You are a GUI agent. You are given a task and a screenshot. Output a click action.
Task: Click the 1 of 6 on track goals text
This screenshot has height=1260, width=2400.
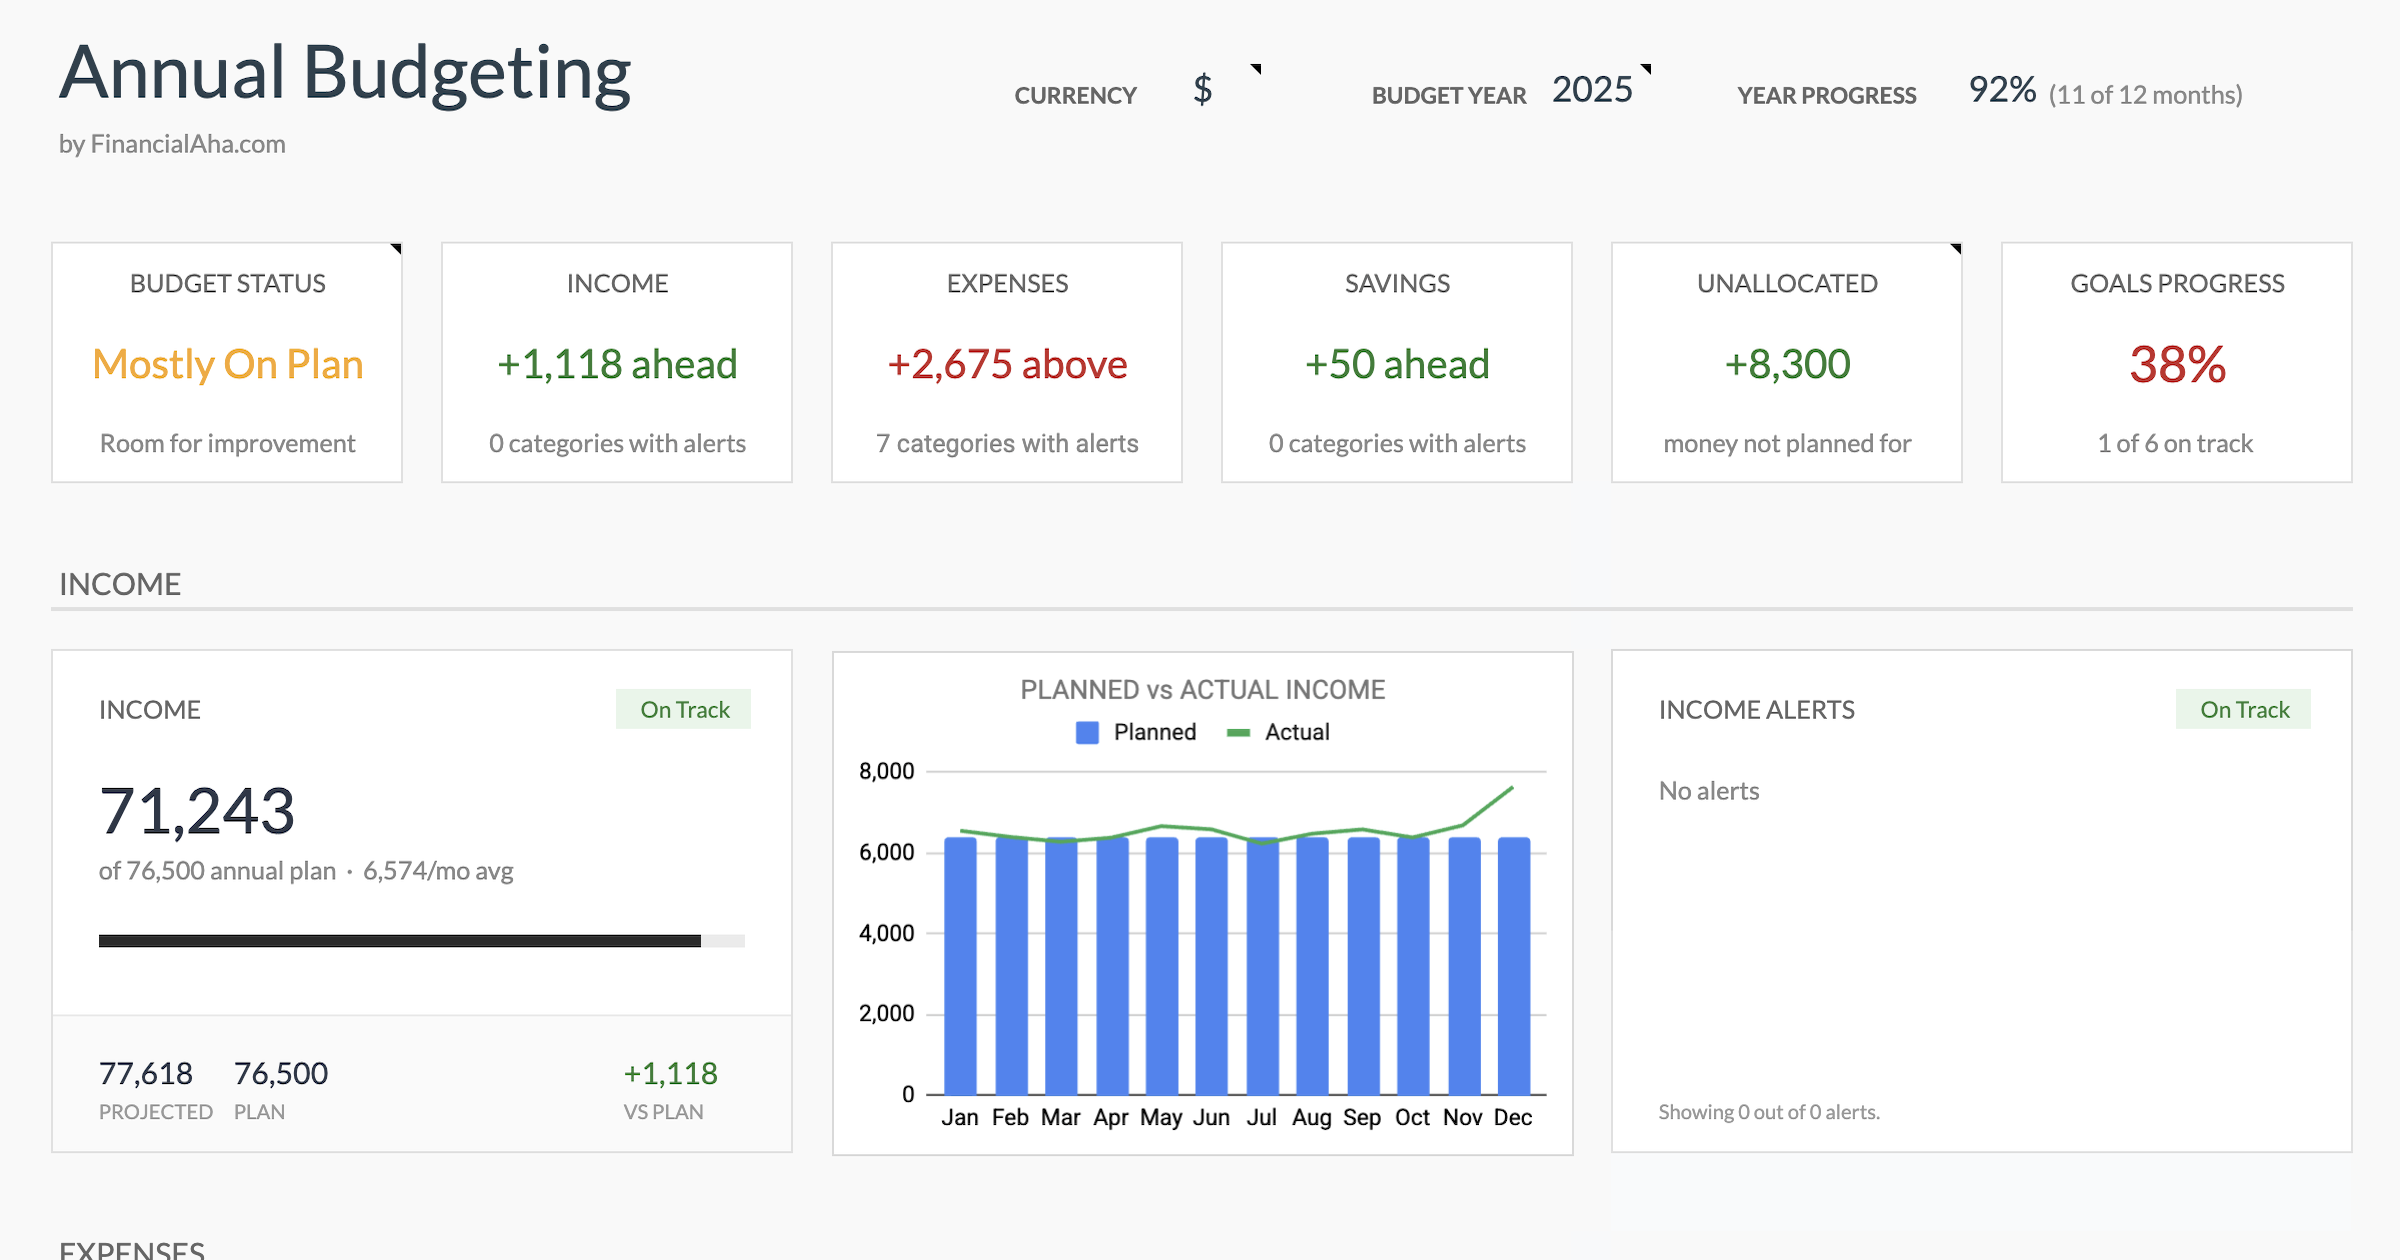click(x=2175, y=443)
